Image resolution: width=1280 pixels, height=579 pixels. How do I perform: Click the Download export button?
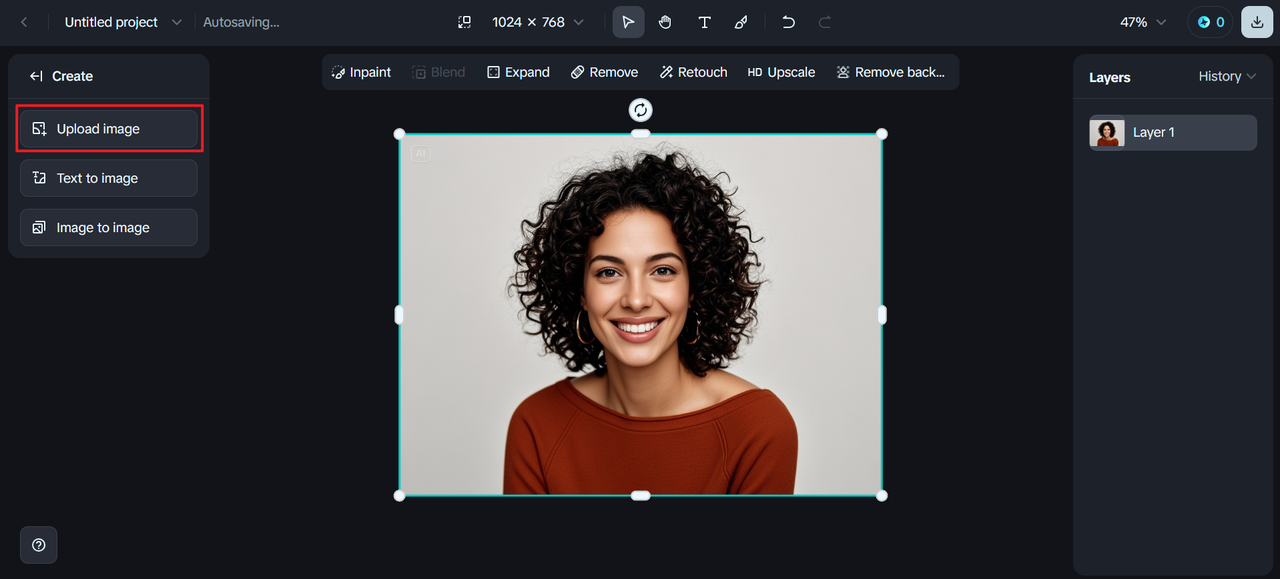click(1257, 22)
